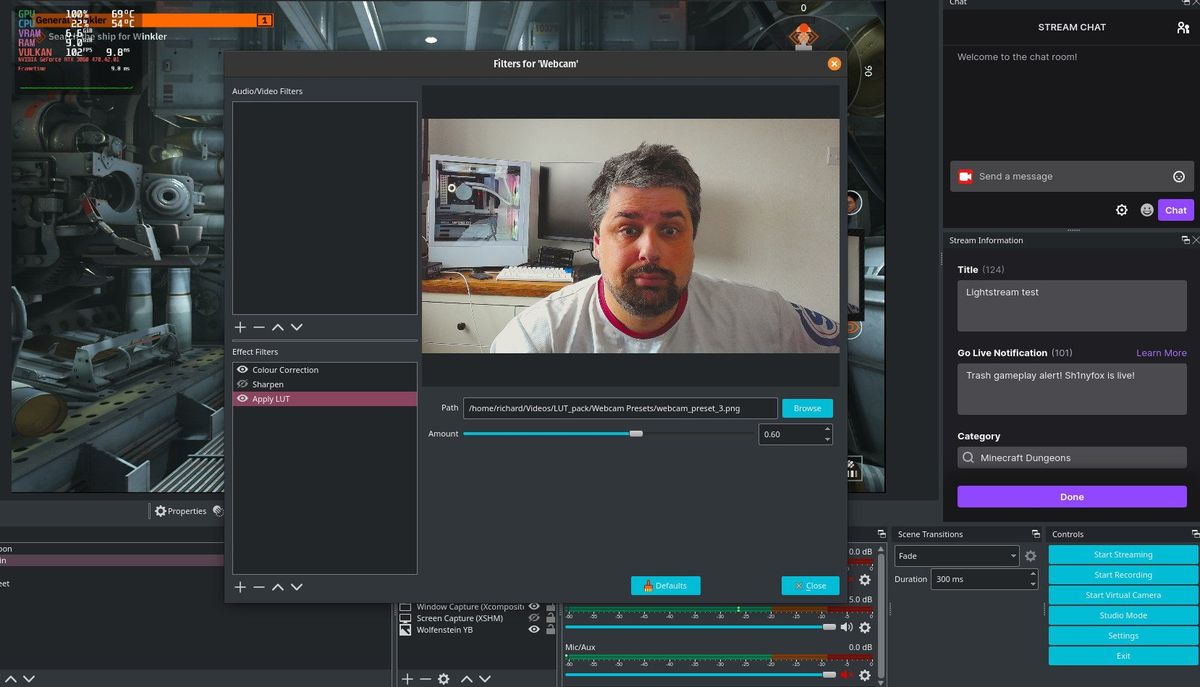The height and width of the screenshot is (687, 1200).
Task: Open chat settings with the gear icon
Action: 1121,210
